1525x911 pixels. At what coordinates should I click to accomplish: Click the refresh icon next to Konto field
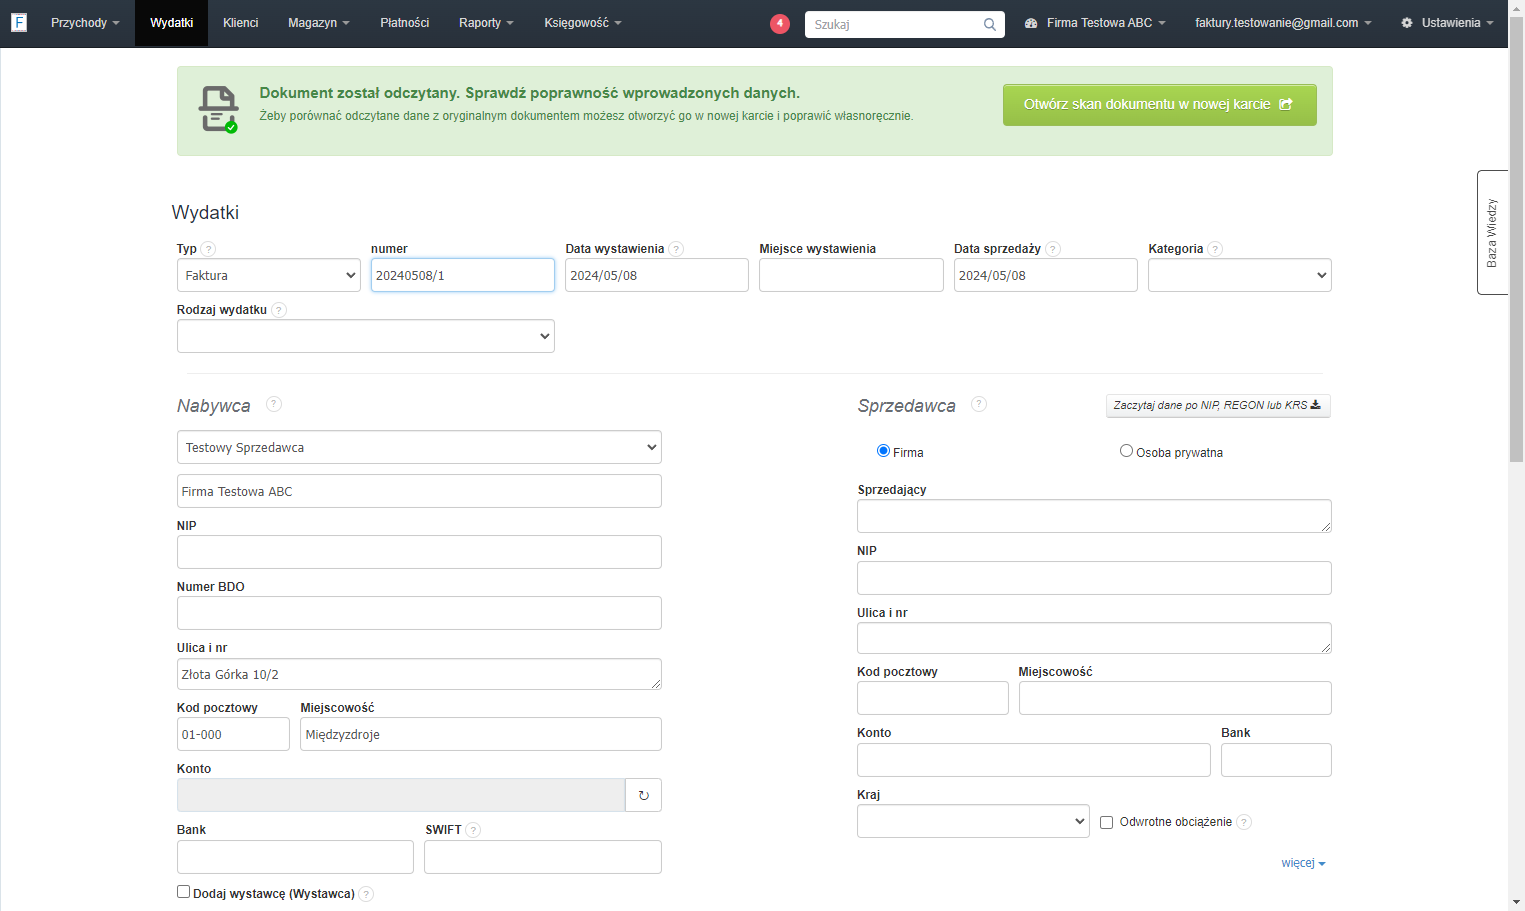point(643,796)
